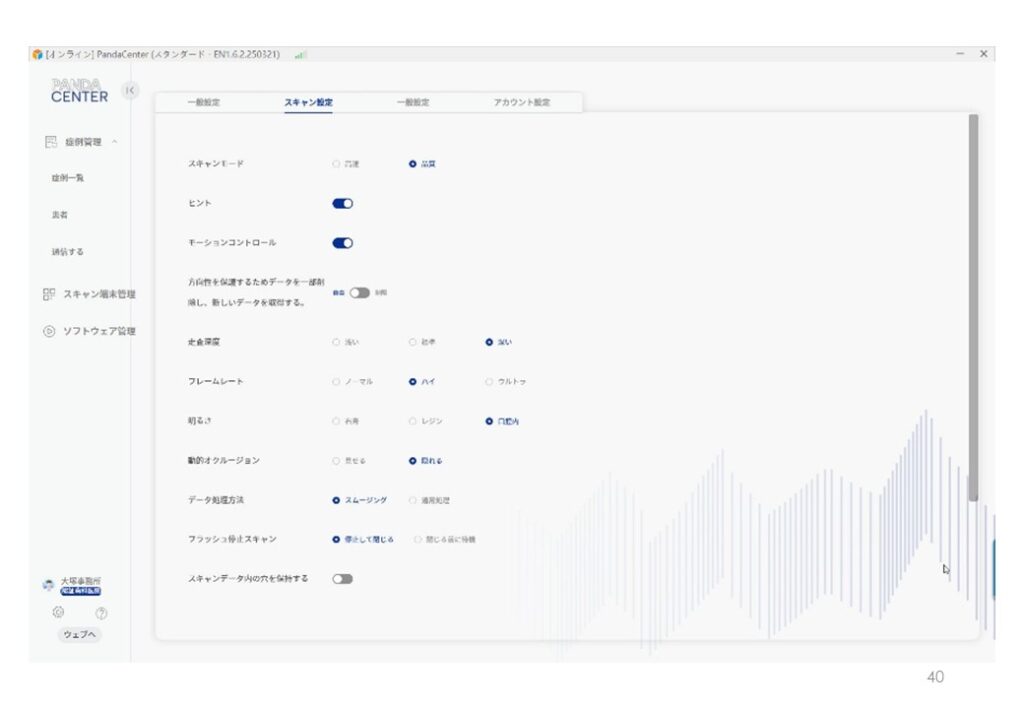
Task: Open settings via the bottom-left gear icon
Action: pos(58,612)
